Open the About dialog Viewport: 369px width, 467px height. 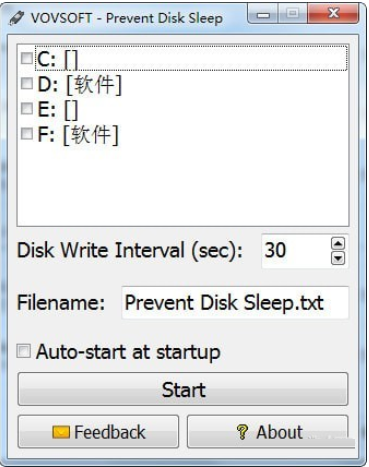[x=268, y=432]
